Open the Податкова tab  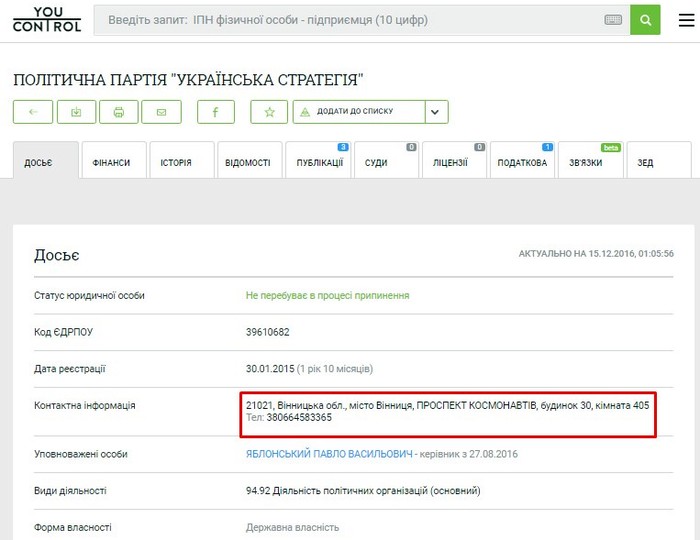[x=522, y=160]
